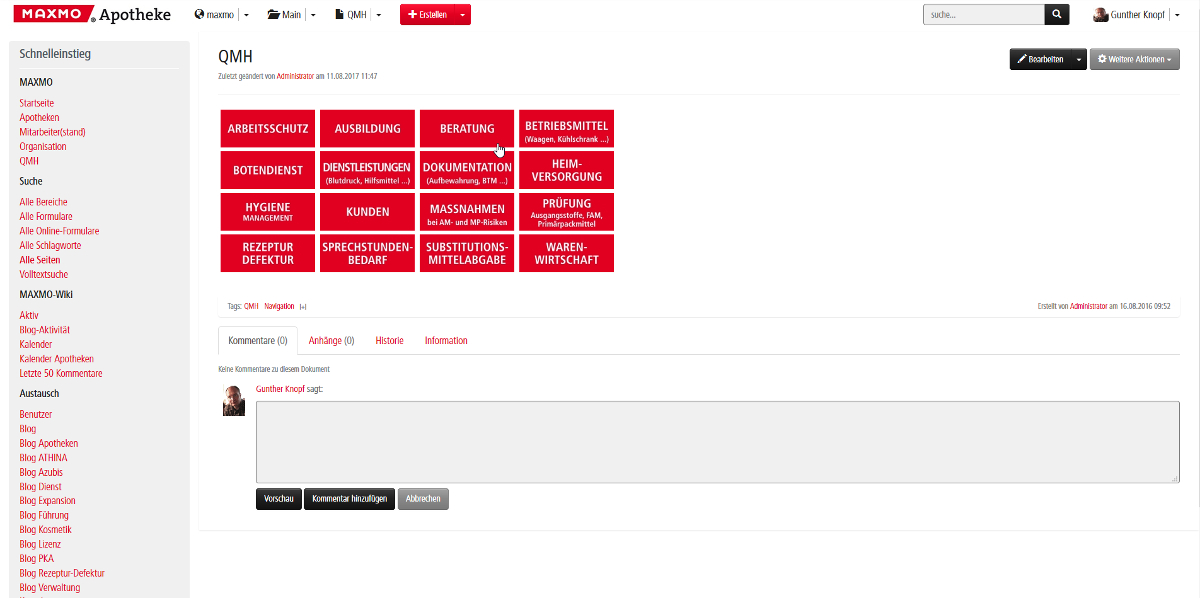Open the Information tab
Image resolution: width=1200 pixels, height=598 pixels.
pos(446,341)
